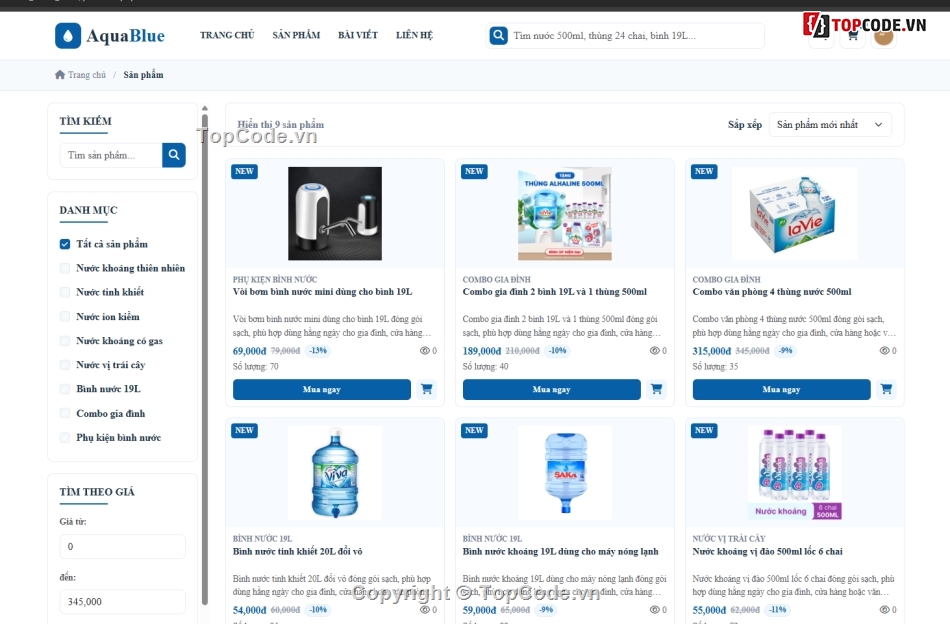
Task: Click Mua ngay for Combo gia đình 2 bình
Action: 551,390
